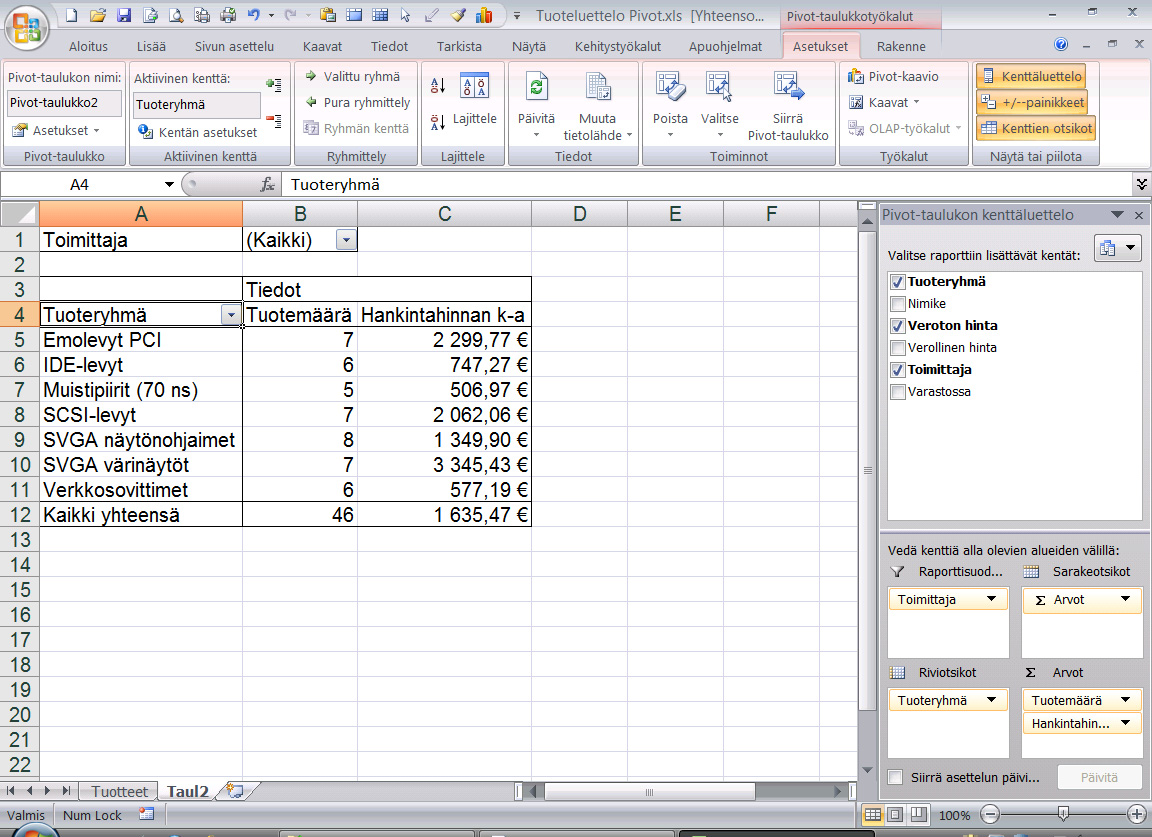Open the Excel help question mark

pos(1061,44)
